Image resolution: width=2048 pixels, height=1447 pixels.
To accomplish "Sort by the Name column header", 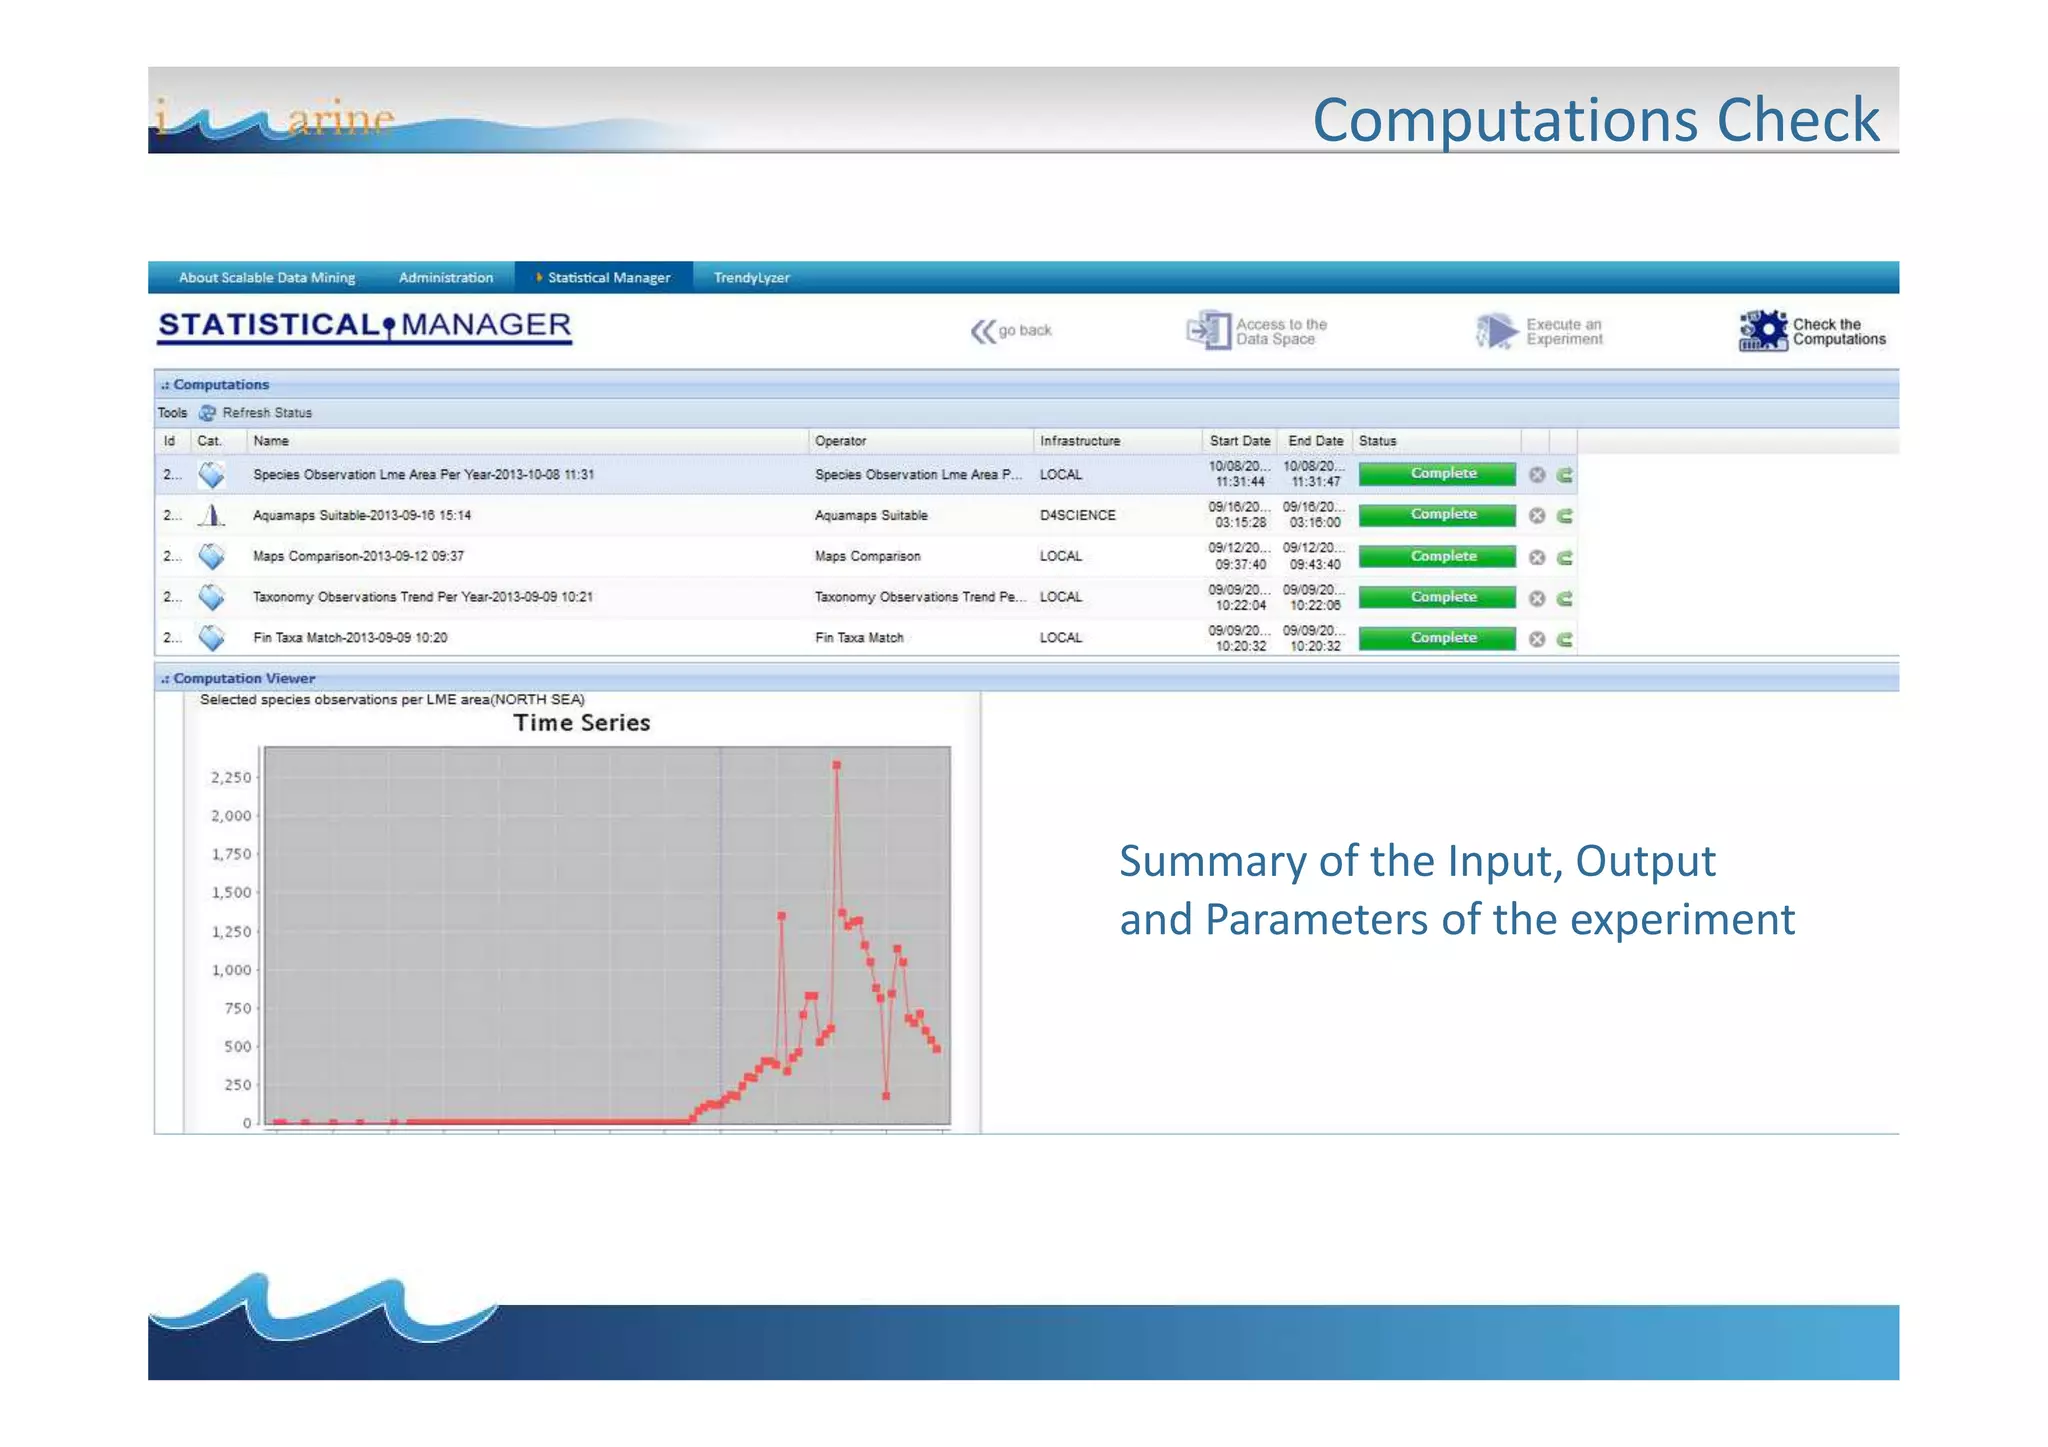I will [527, 441].
